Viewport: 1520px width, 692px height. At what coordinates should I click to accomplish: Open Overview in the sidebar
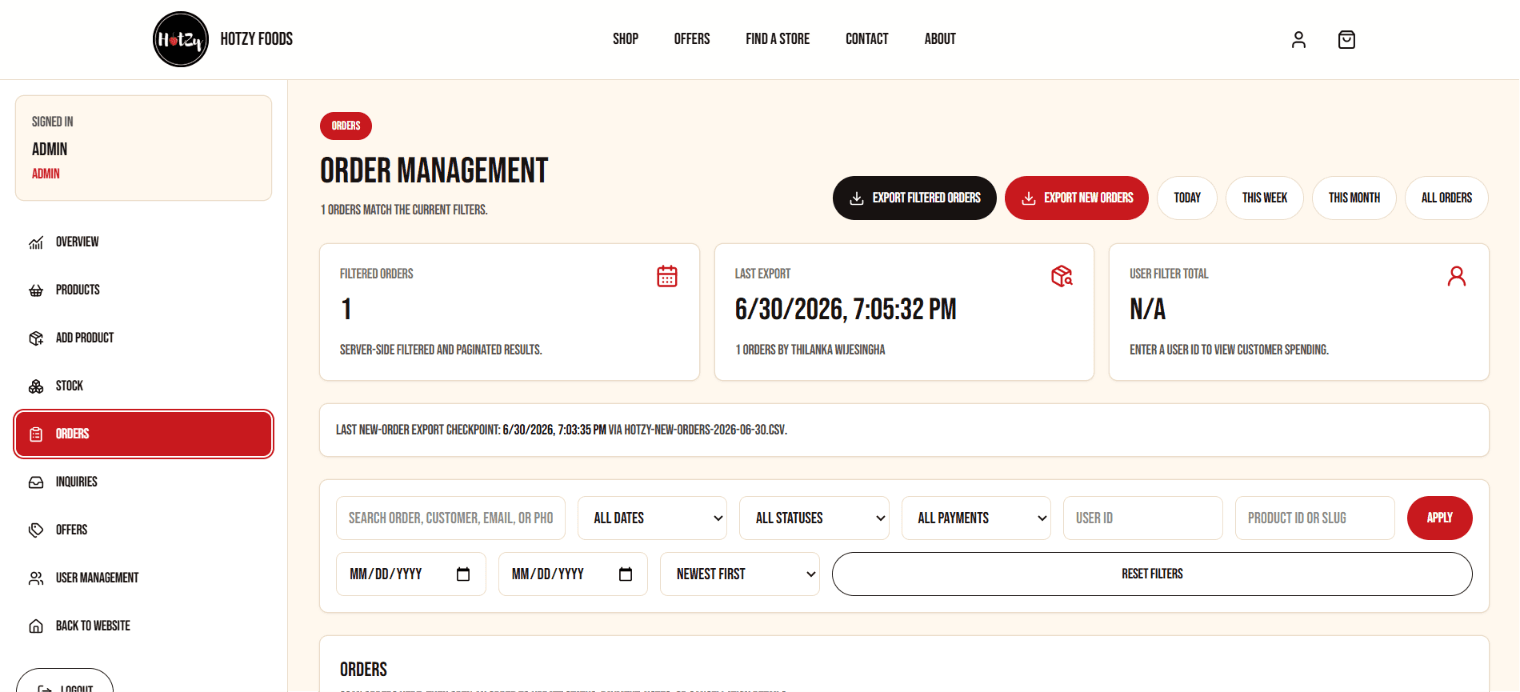pos(143,242)
